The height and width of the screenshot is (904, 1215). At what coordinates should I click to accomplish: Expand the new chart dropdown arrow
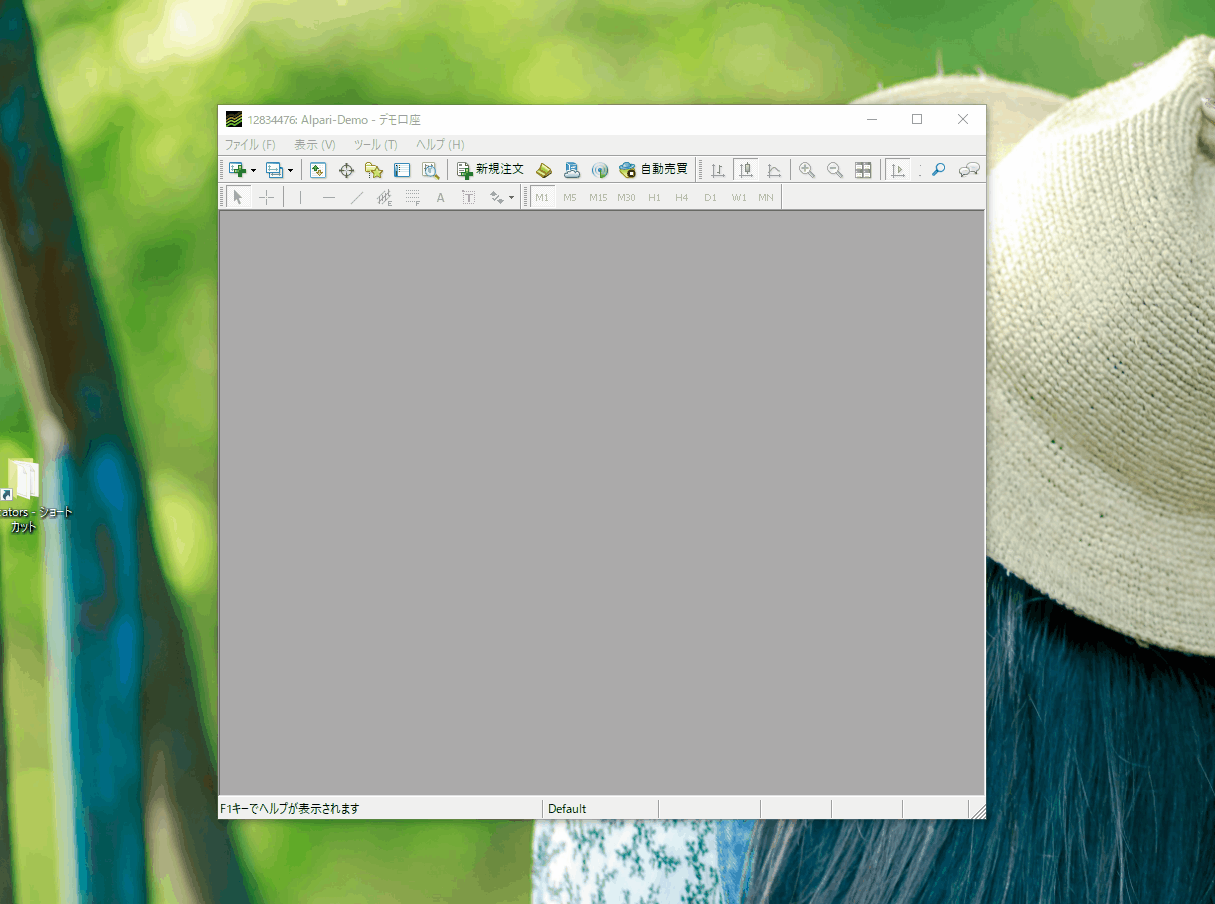click(254, 170)
